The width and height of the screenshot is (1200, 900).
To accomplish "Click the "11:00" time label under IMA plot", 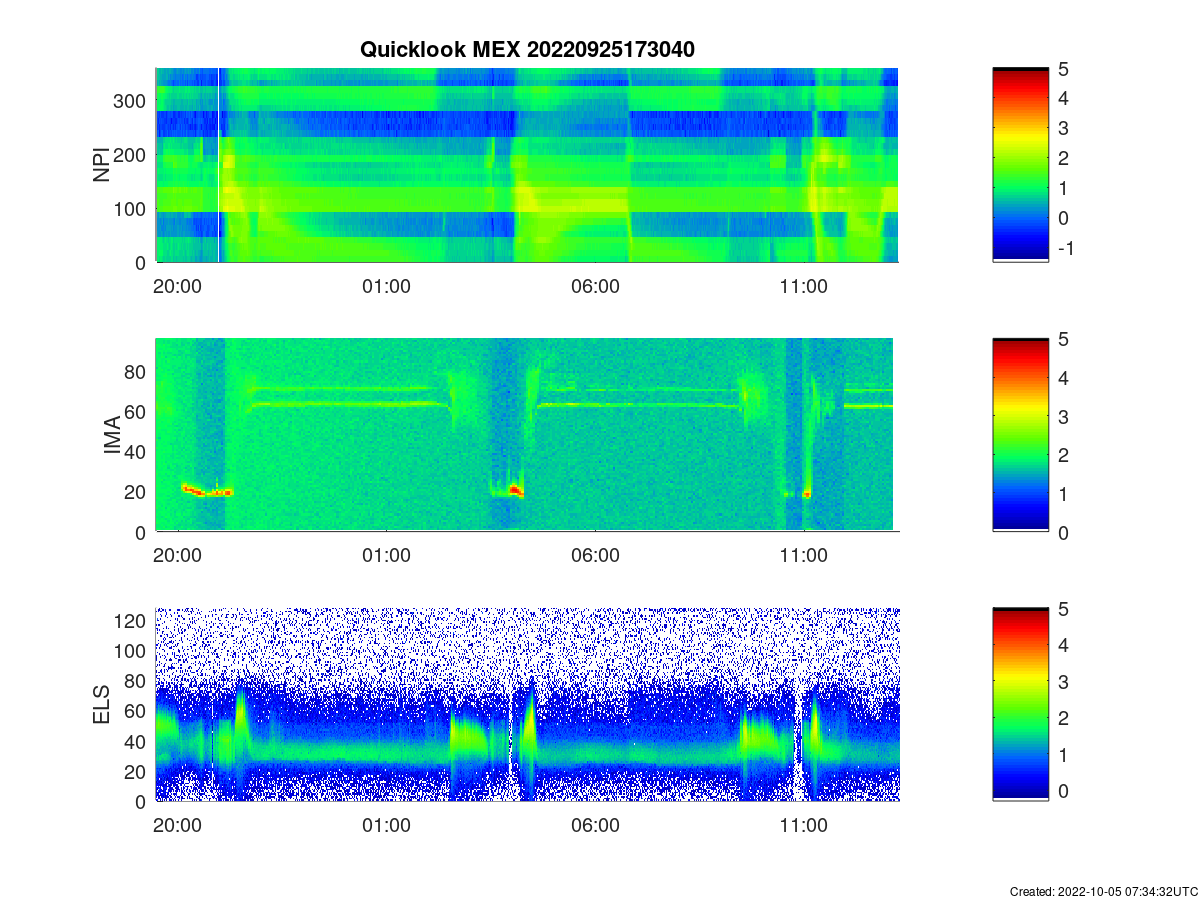I will coord(803,556).
